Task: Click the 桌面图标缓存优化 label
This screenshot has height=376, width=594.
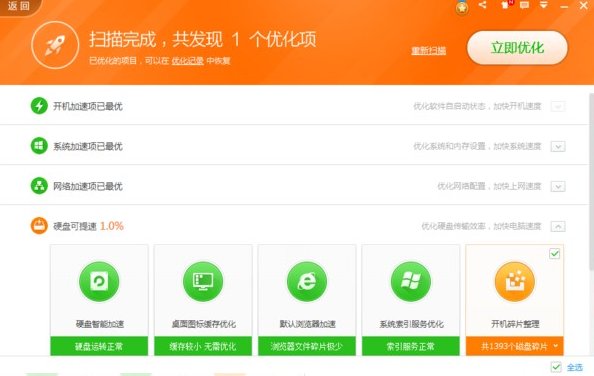Action: click(203, 324)
